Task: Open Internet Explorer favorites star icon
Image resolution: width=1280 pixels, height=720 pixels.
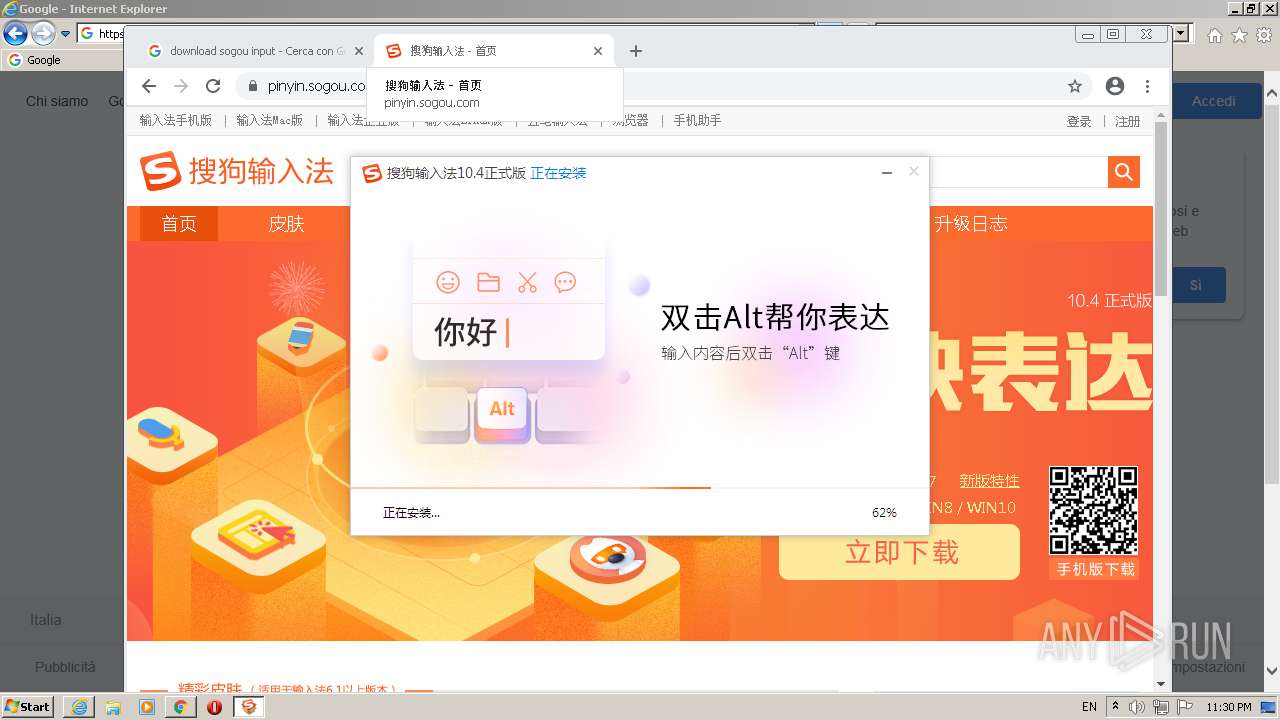Action: tap(1239, 35)
